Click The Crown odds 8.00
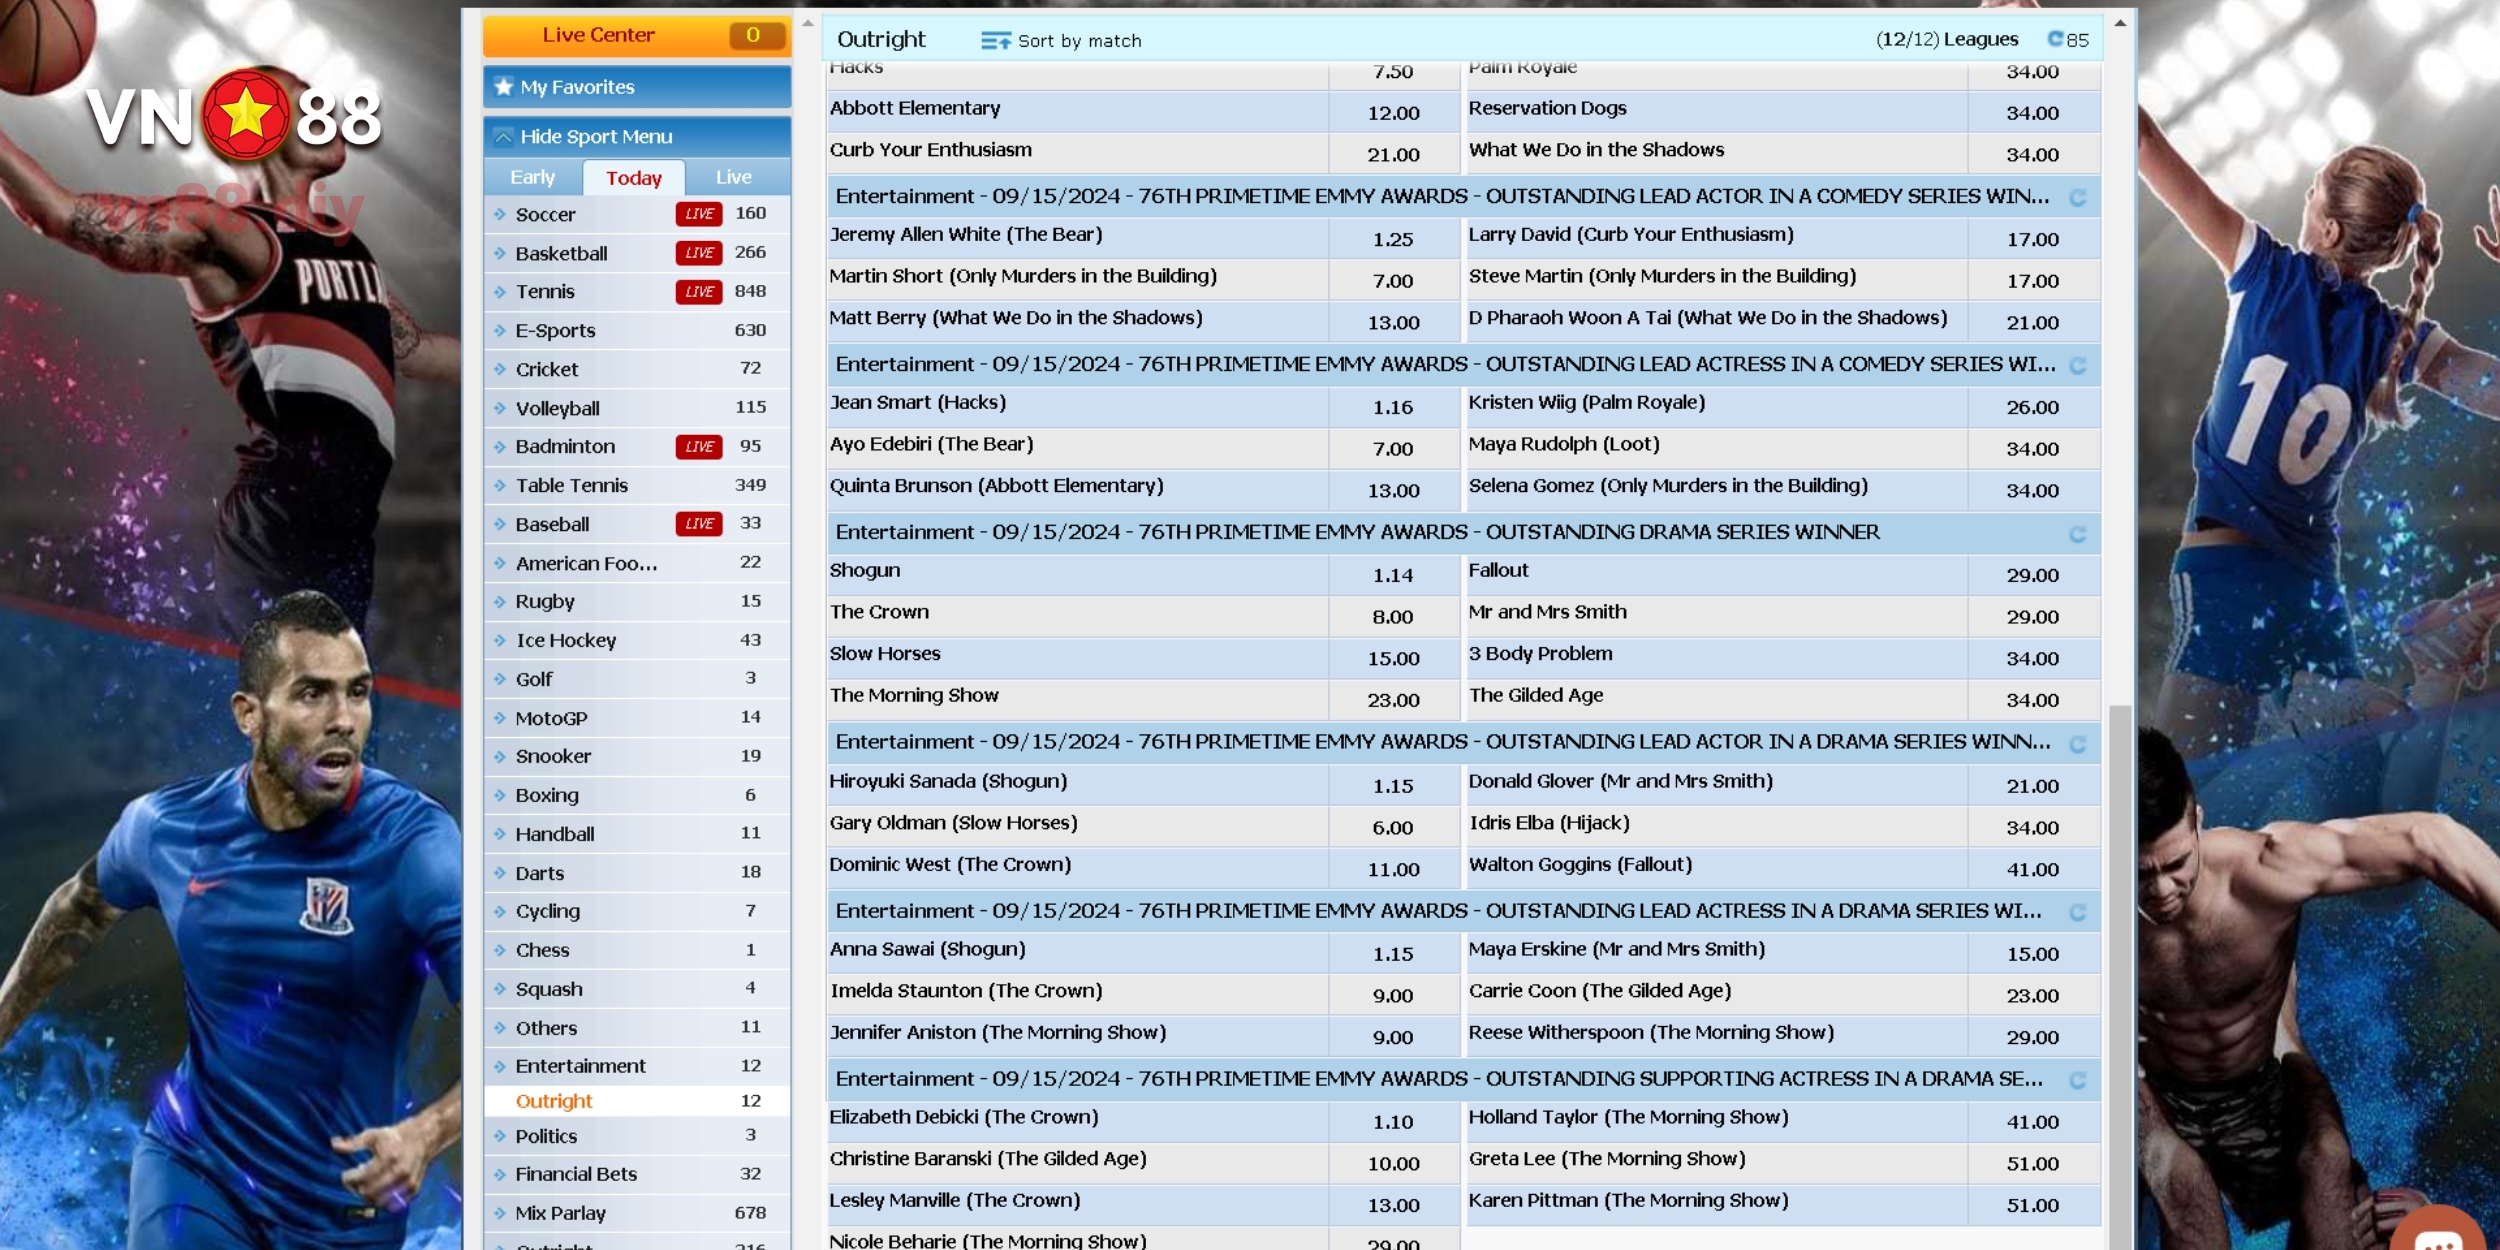 coord(1393,617)
